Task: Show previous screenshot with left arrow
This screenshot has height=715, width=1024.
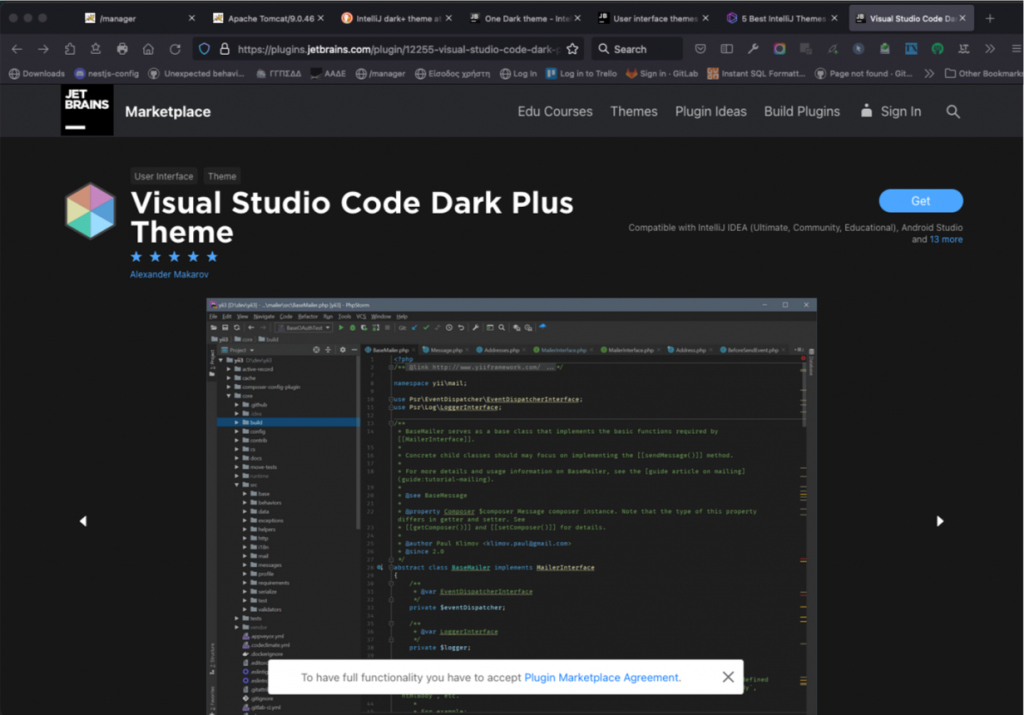Action: click(x=83, y=521)
